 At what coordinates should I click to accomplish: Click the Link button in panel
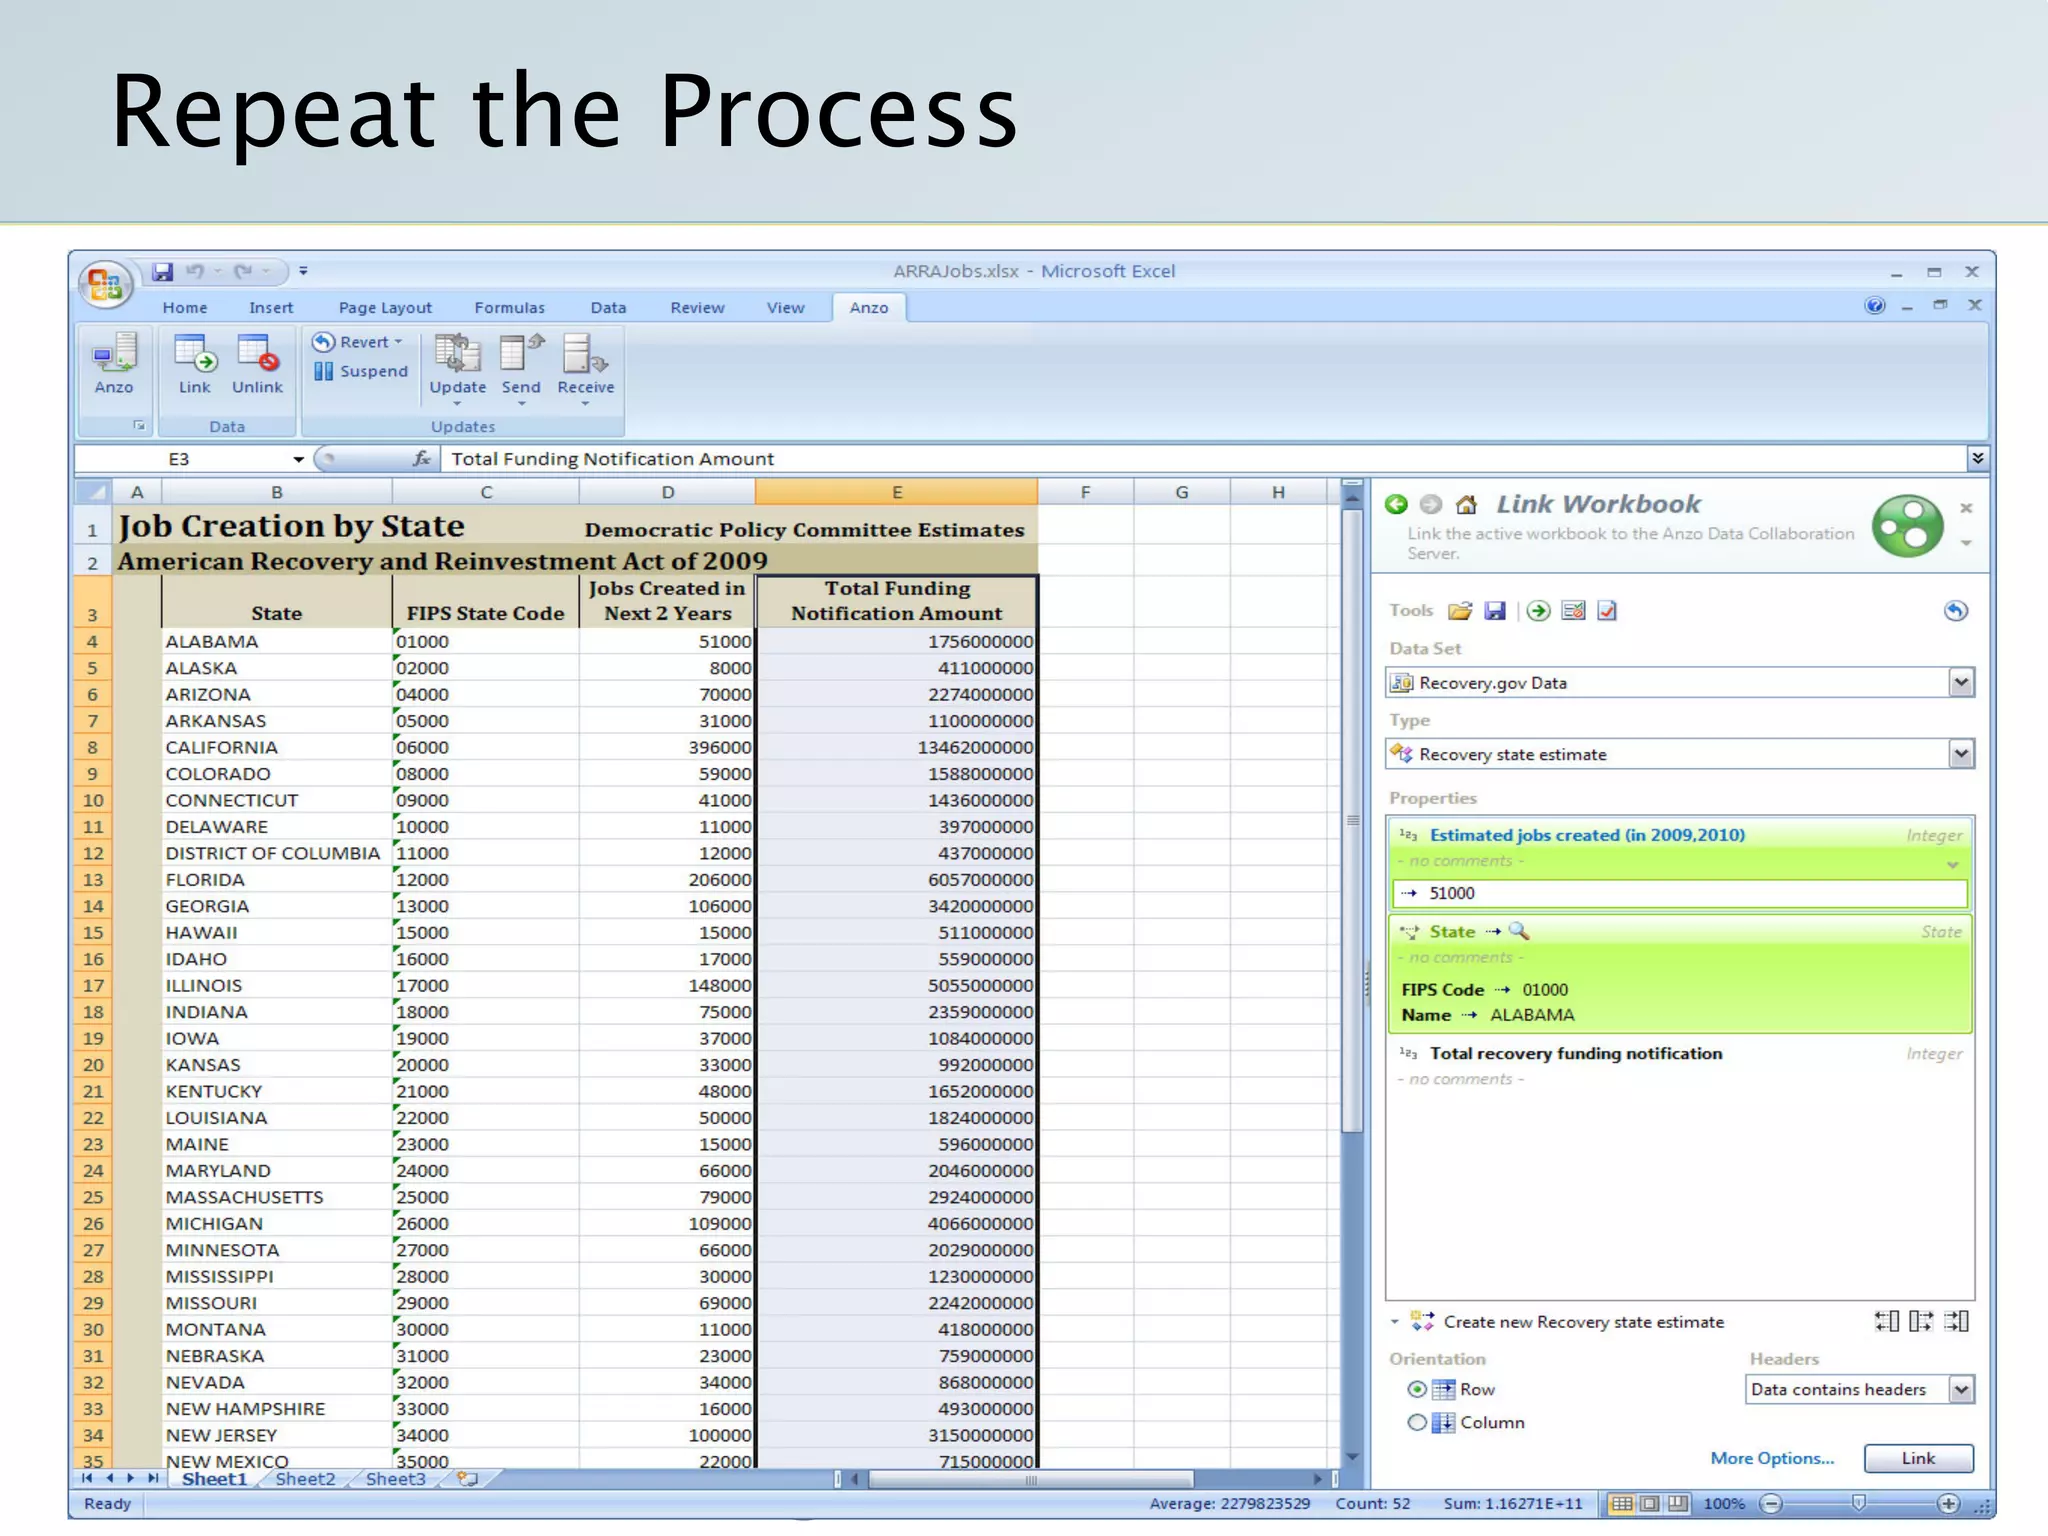[x=1918, y=1458]
